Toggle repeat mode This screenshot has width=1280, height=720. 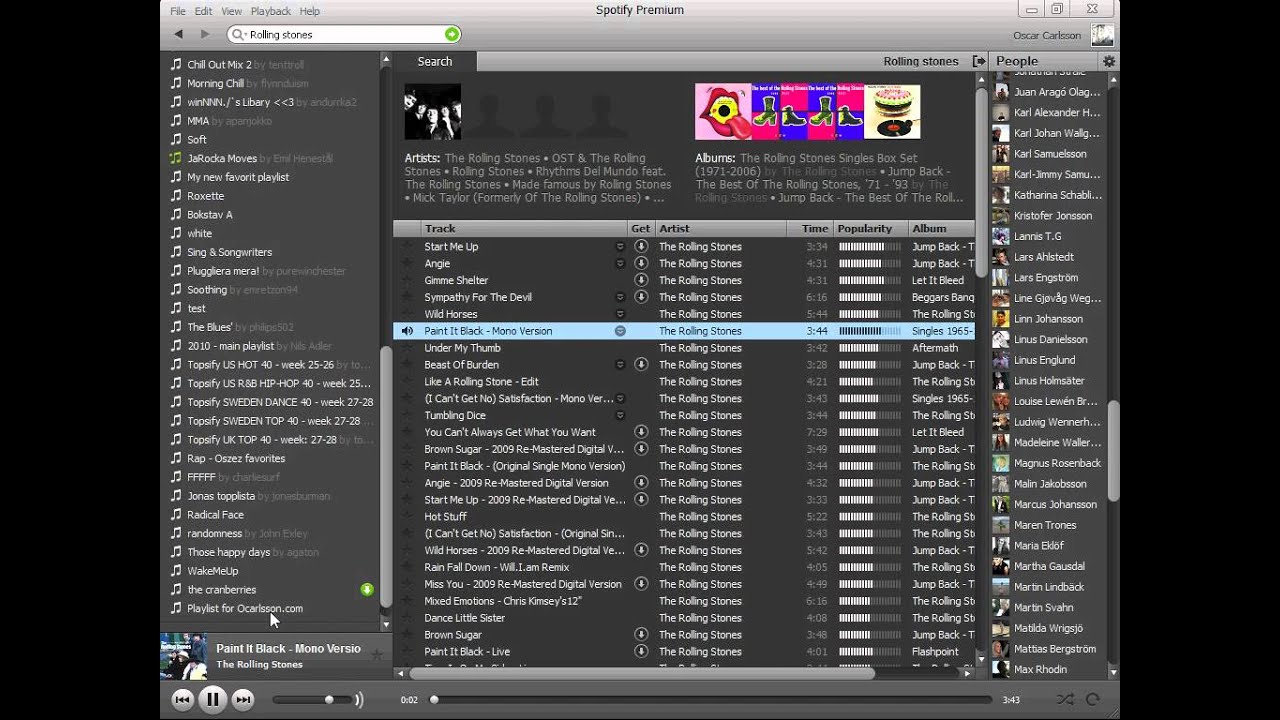click(1093, 700)
